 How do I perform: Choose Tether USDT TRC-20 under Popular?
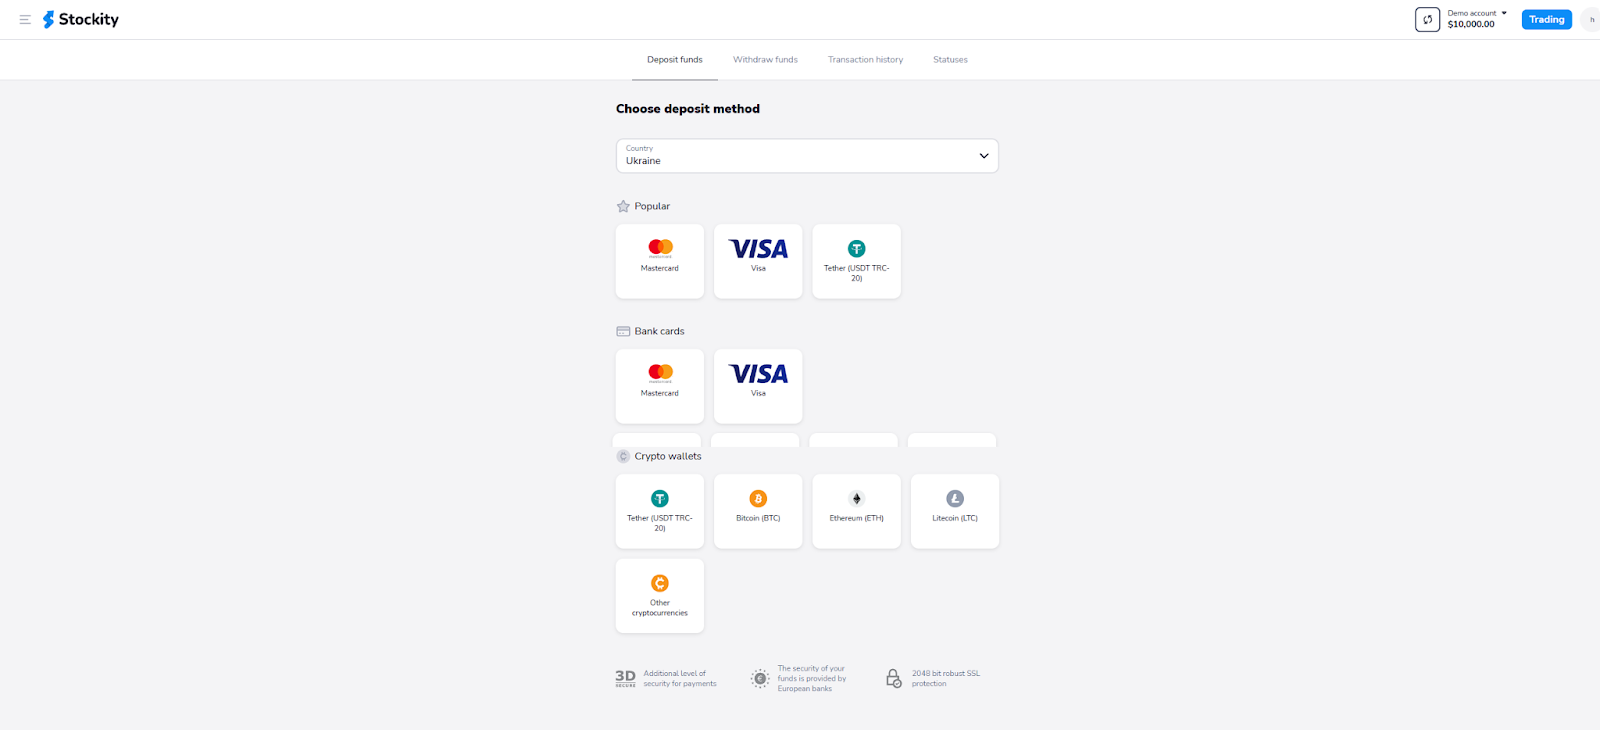(857, 261)
